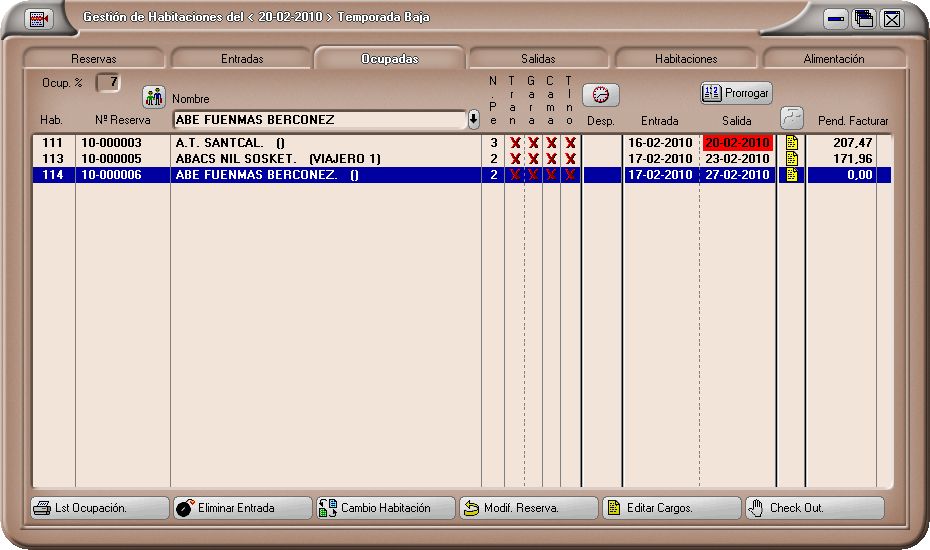This screenshot has height=550, width=930.
Task: Click the grayed icon right of Salida header
Action: (792, 116)
